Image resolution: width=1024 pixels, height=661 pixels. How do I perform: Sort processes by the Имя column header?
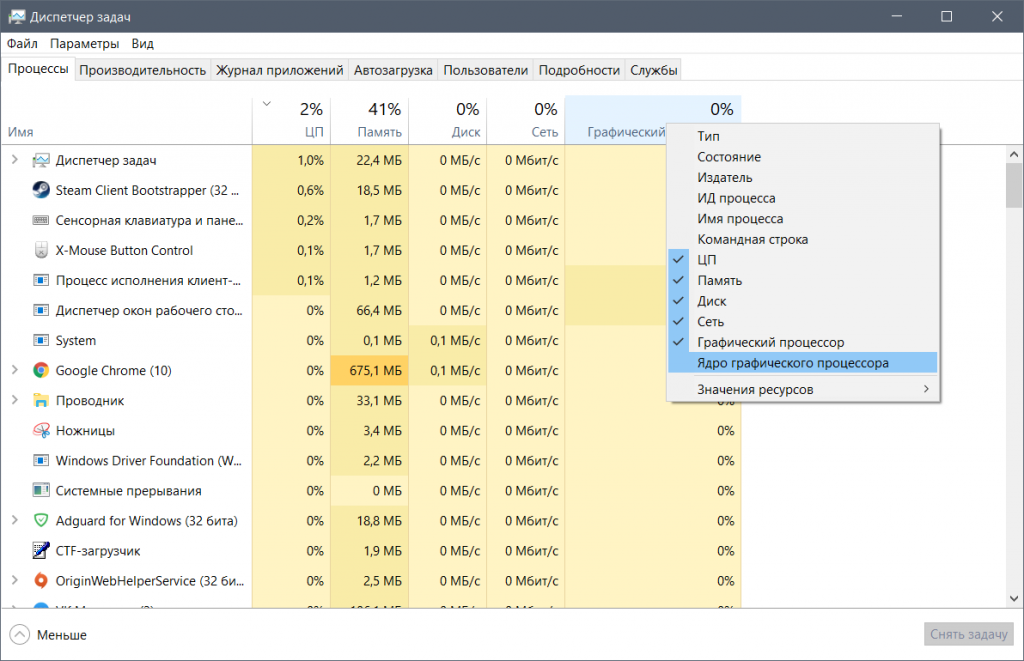[x=21, y=132]
